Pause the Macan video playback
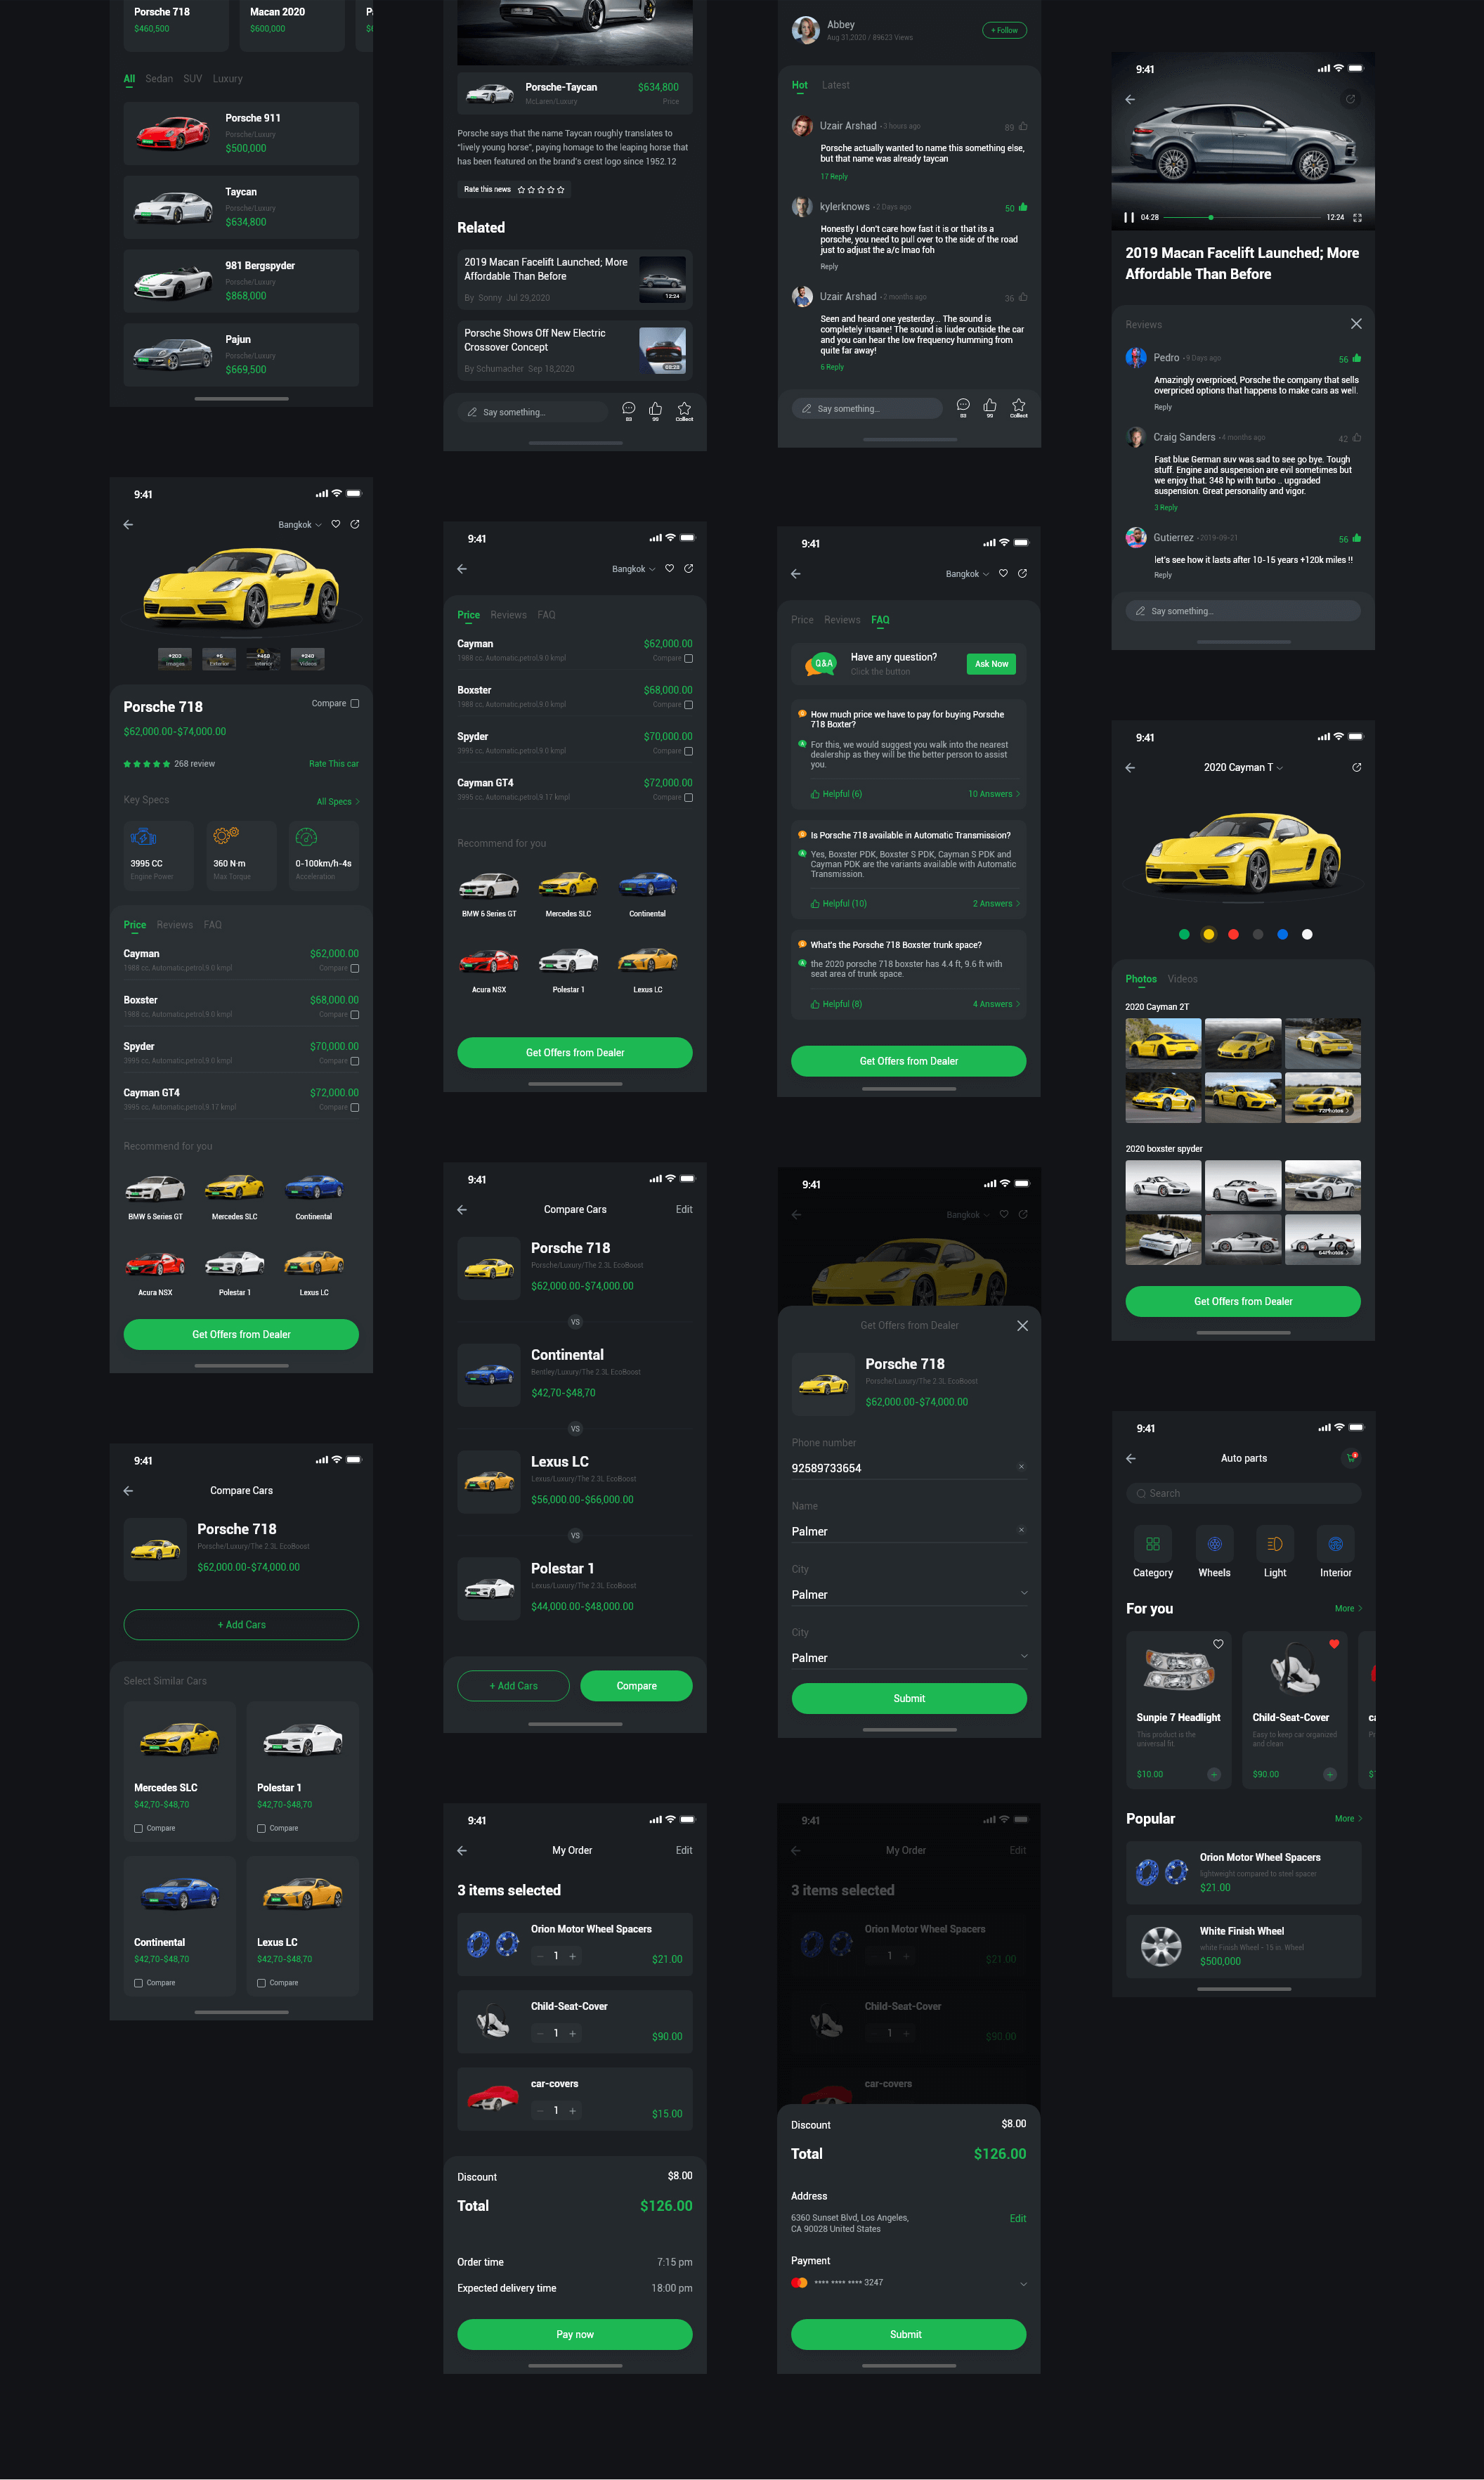Image resolution: width=1484 pixels, height=2480 pixels. click(x=1129, y=217)
